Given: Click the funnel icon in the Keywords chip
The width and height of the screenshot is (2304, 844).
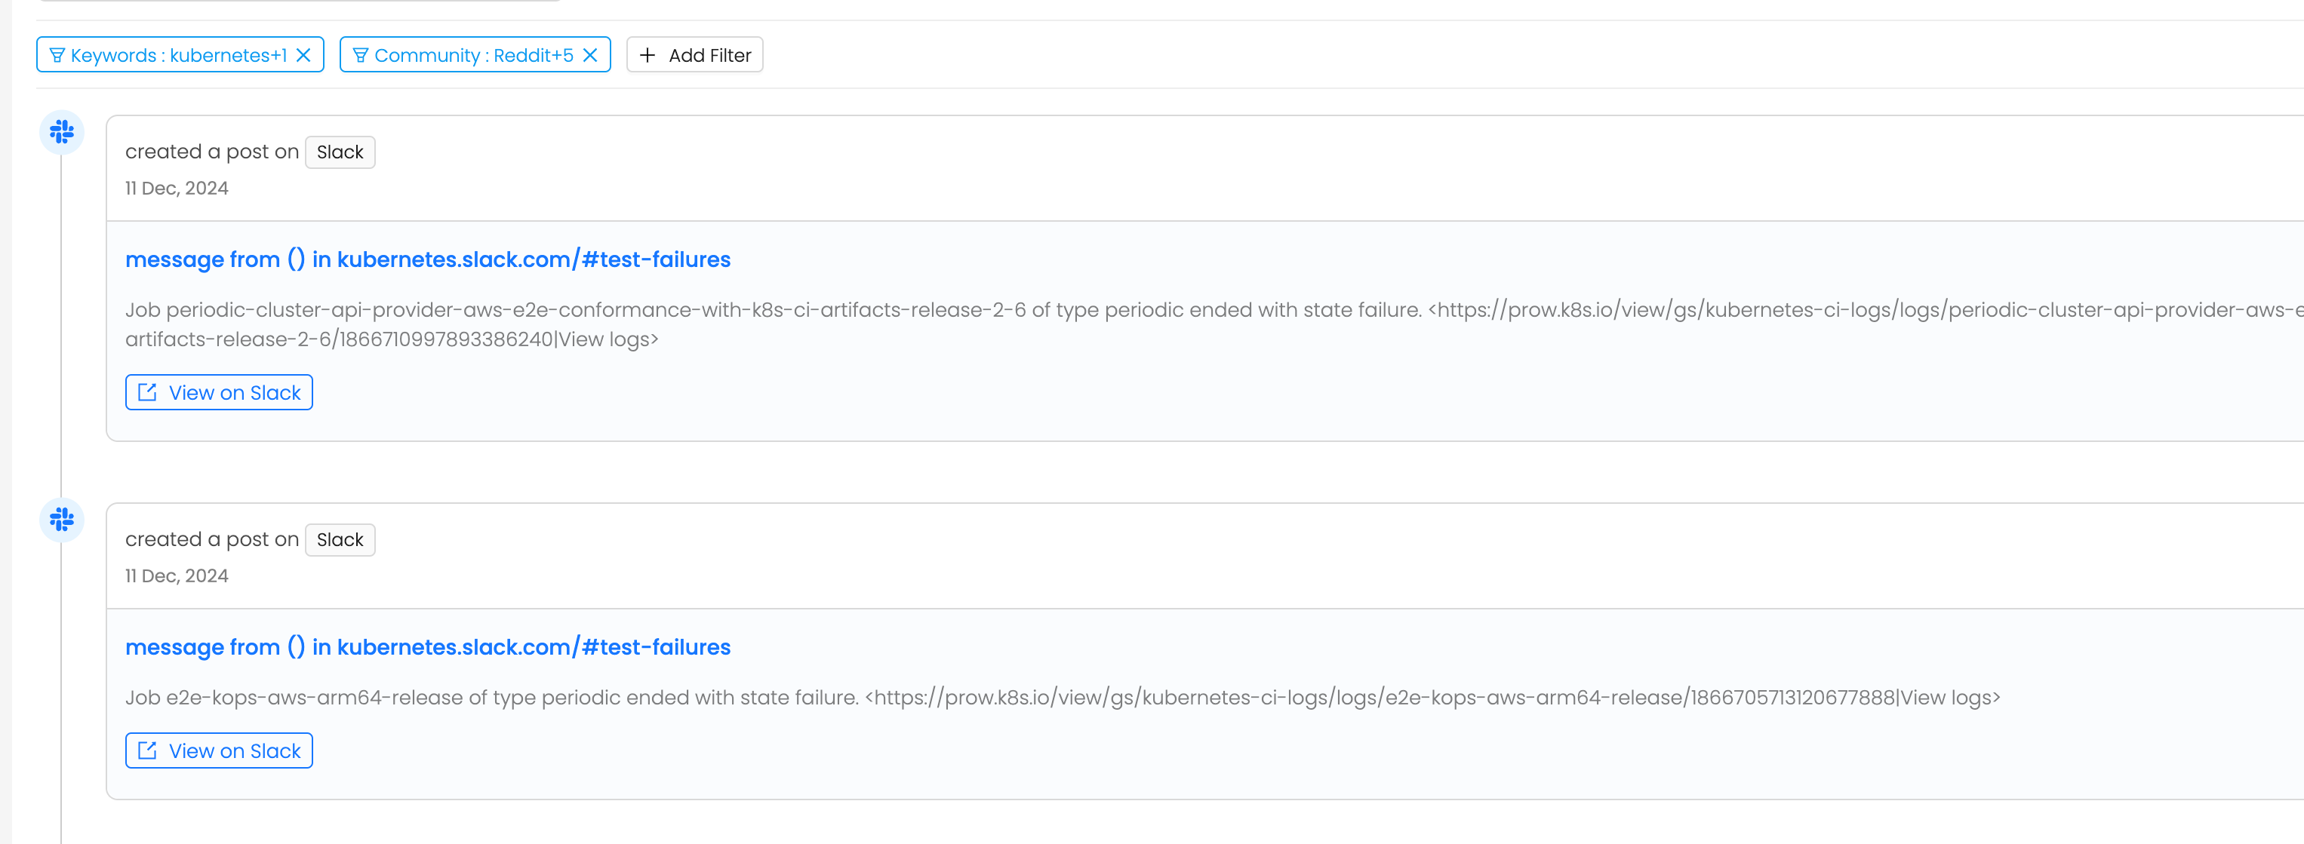Looking at the screenshot, I should pyautogui.click(x=57, y=55).
